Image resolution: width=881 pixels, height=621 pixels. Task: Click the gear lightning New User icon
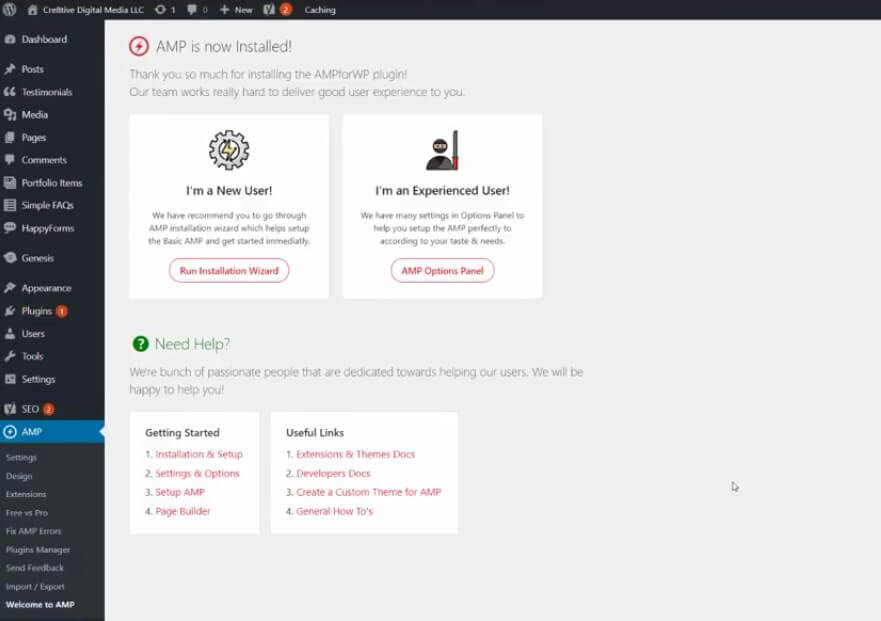(x=229, y=150)
